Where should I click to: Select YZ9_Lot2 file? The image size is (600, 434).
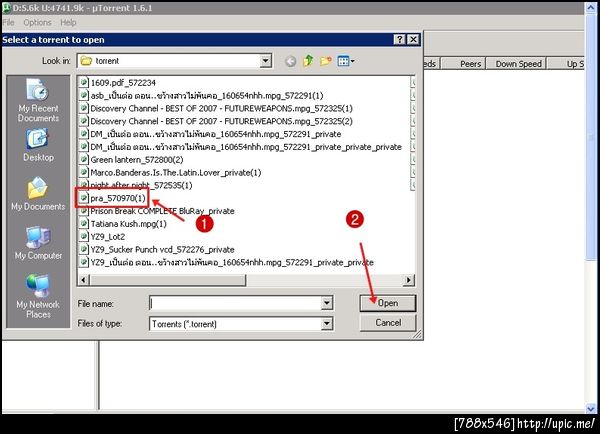(x=108, y=237)
